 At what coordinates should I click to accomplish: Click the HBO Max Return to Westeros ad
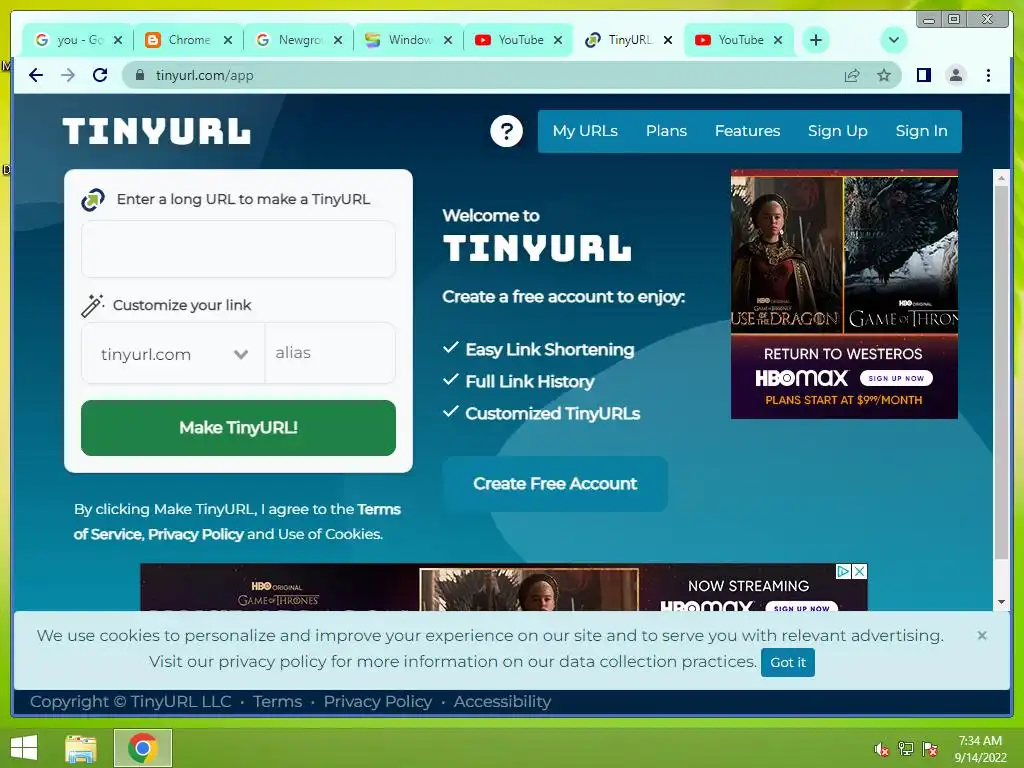844,294
